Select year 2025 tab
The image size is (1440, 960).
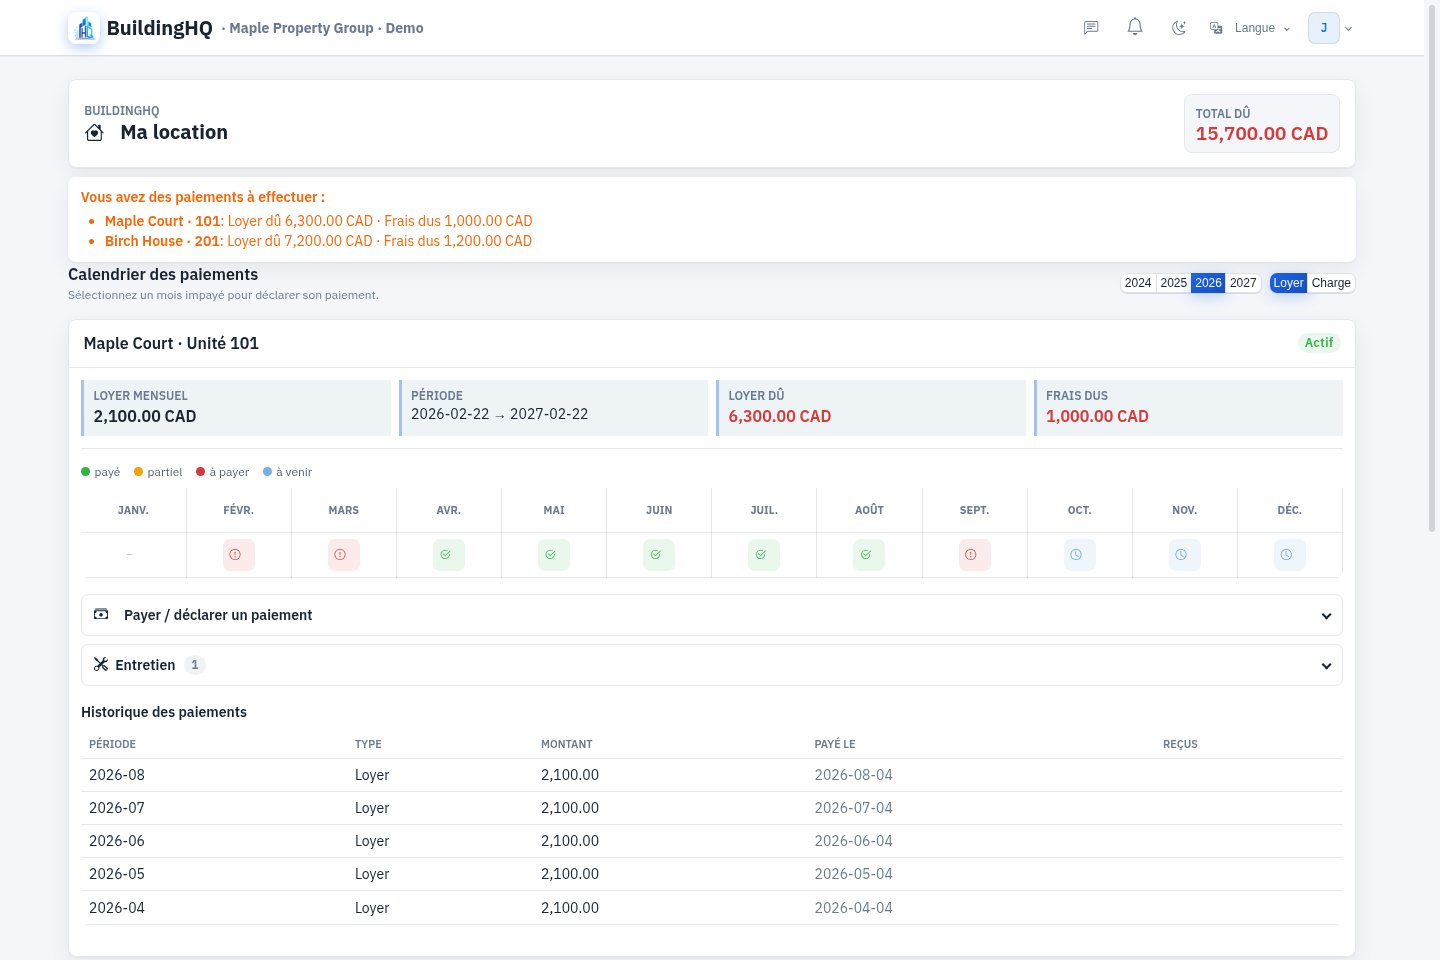click(x=1173, y=283)
